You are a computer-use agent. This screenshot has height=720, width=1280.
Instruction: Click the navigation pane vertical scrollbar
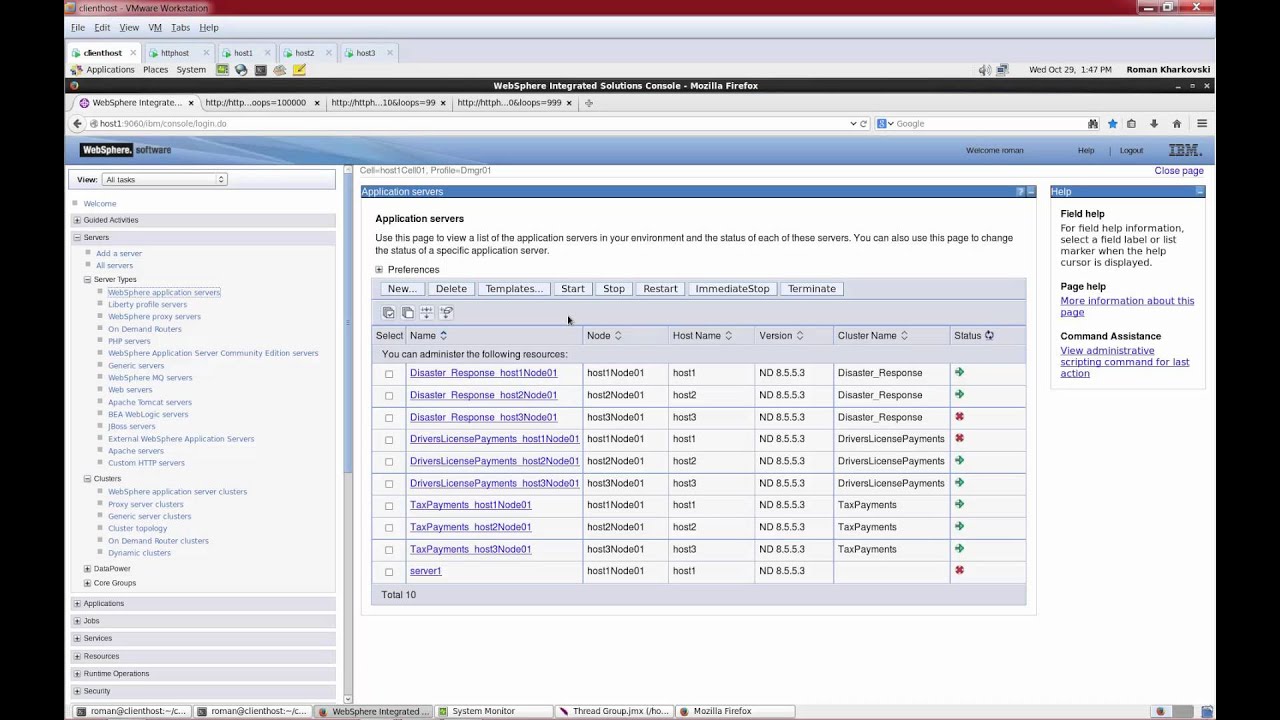pos(348,433)
